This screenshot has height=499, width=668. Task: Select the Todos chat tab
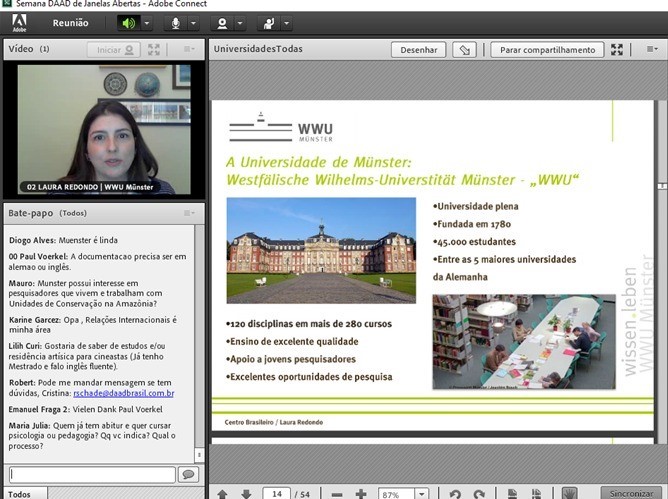pos(20,493)
